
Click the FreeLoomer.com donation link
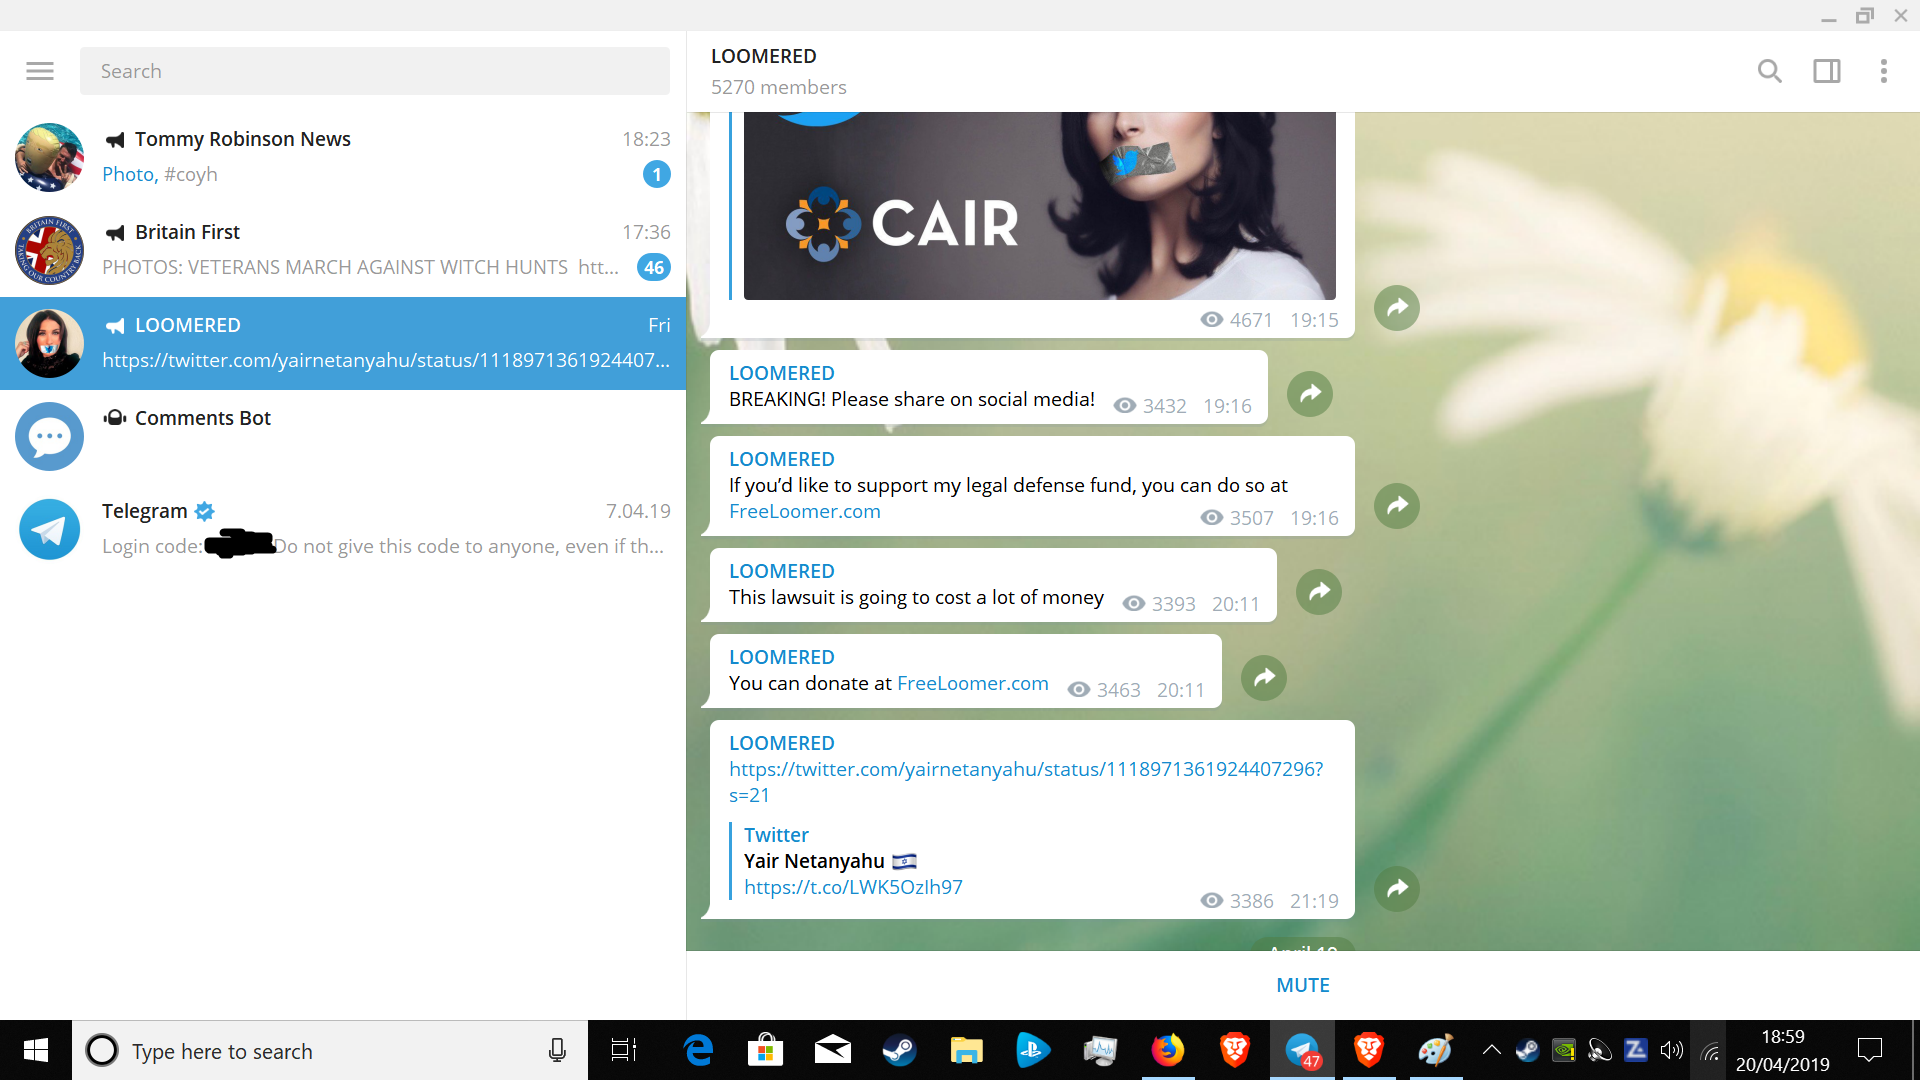pos(972,683)
